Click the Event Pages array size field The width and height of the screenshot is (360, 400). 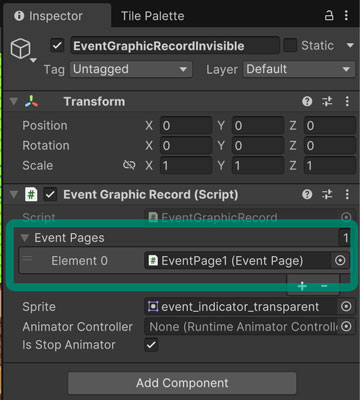(345, 238)
